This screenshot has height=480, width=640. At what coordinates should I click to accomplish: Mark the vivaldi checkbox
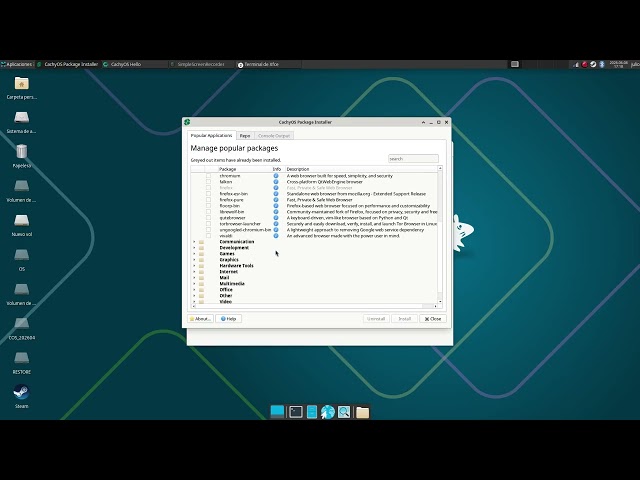coord(209,236)
